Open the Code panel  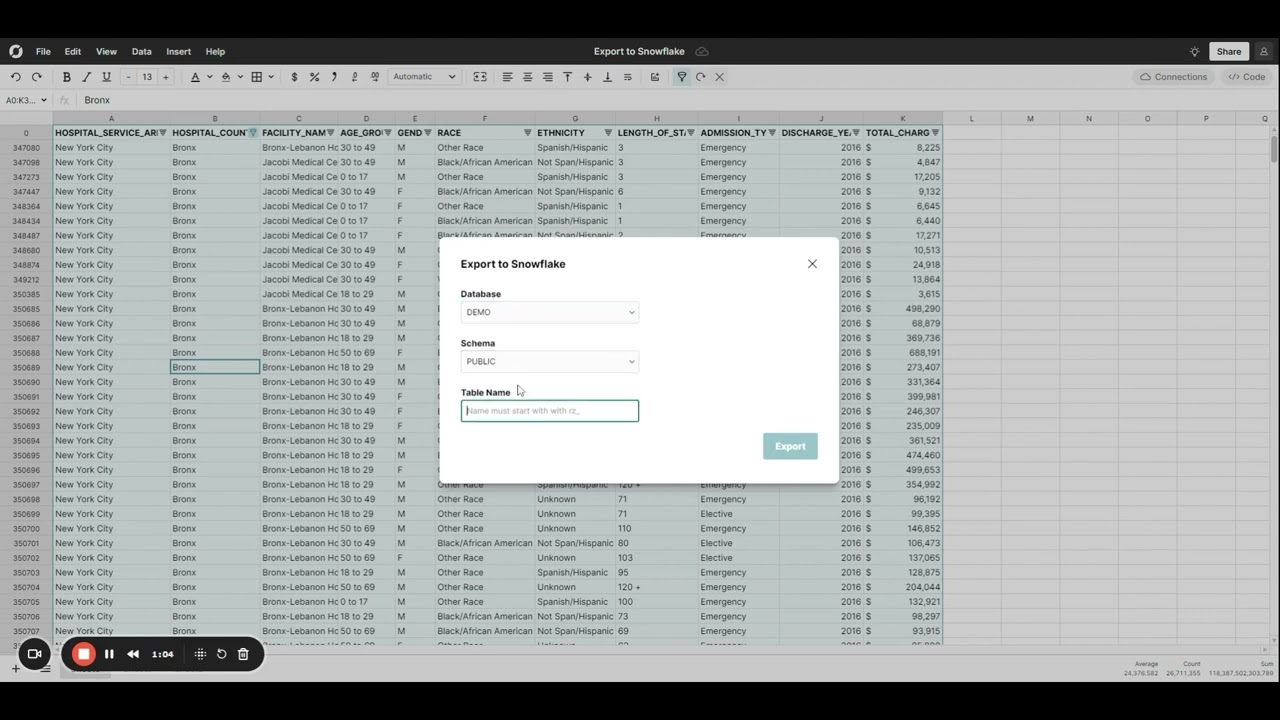click(1247, 77)
